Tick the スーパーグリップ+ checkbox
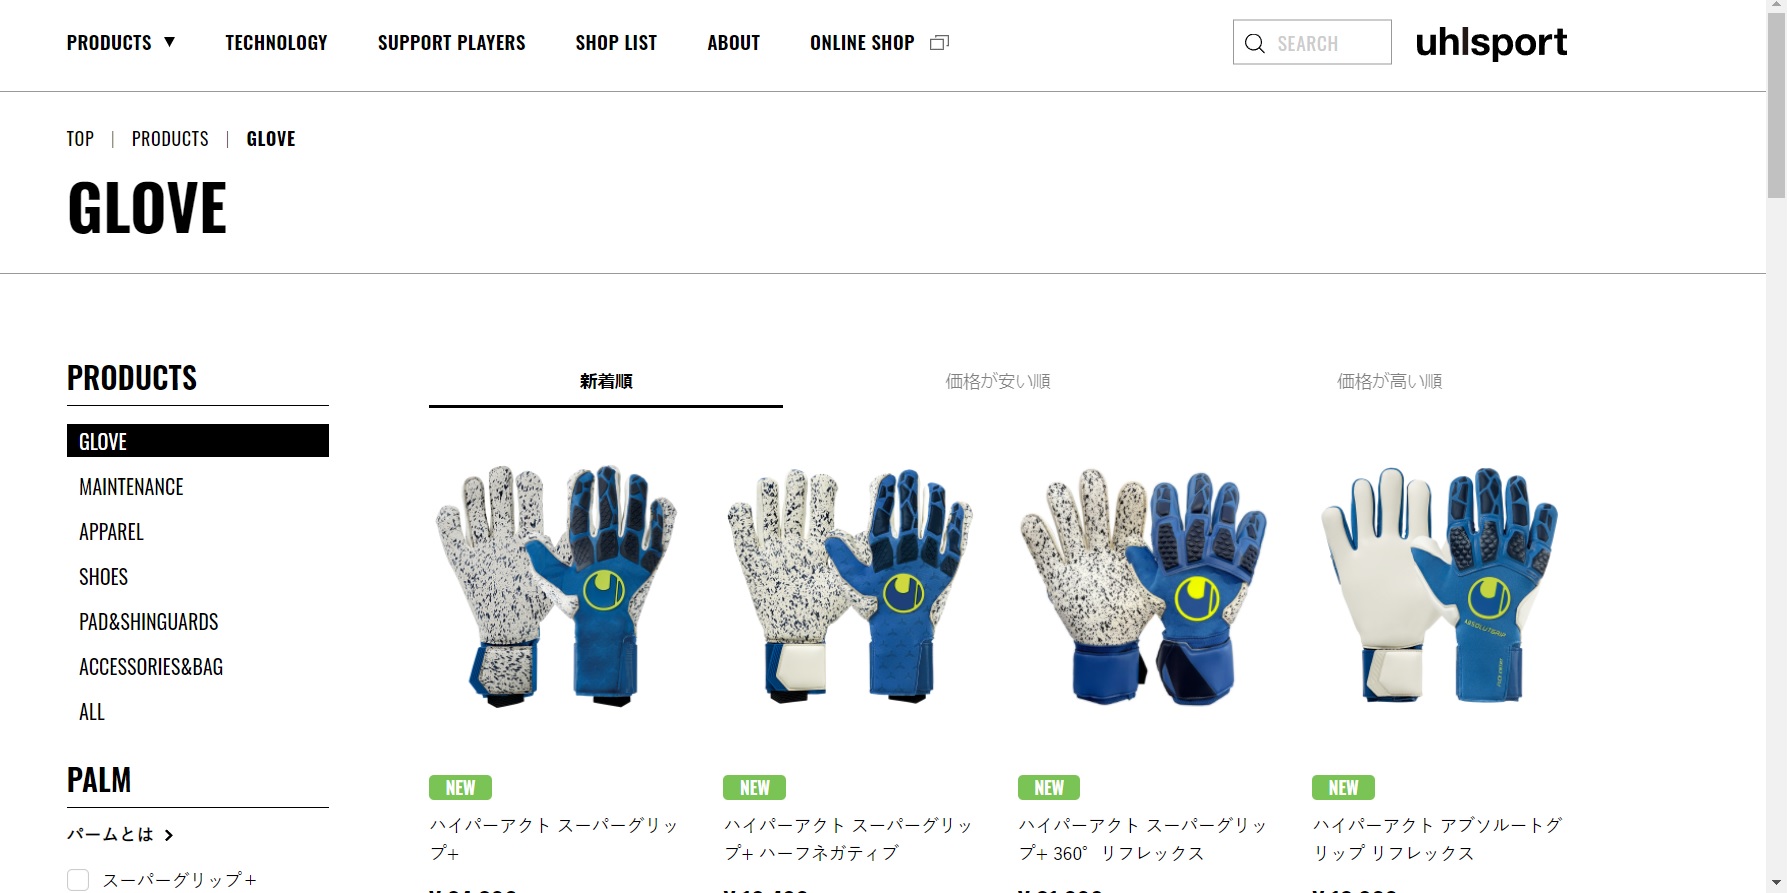Screen dimensions: 1789x893 [x=78, y=880]
